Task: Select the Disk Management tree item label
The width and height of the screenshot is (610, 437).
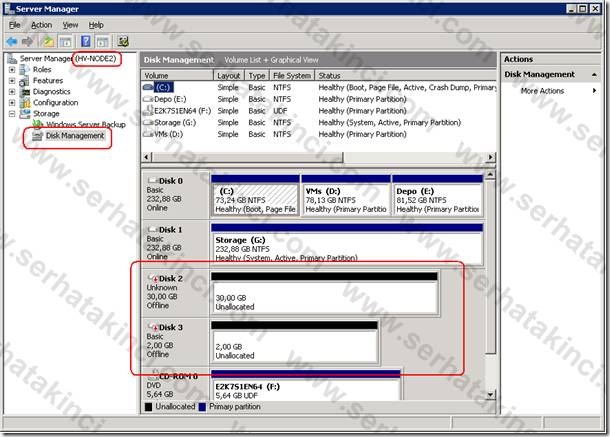Action: pos(75,136)
